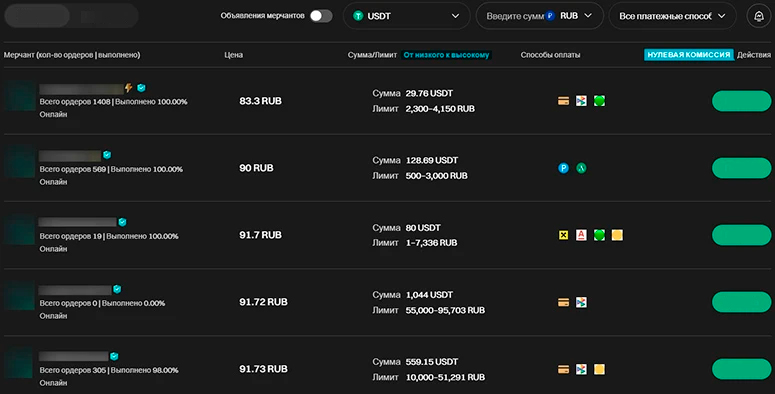The width and height of the screenshot is (775, 394).
Task: Click the amount 559.15 USDT
Action: click(431, 362)
